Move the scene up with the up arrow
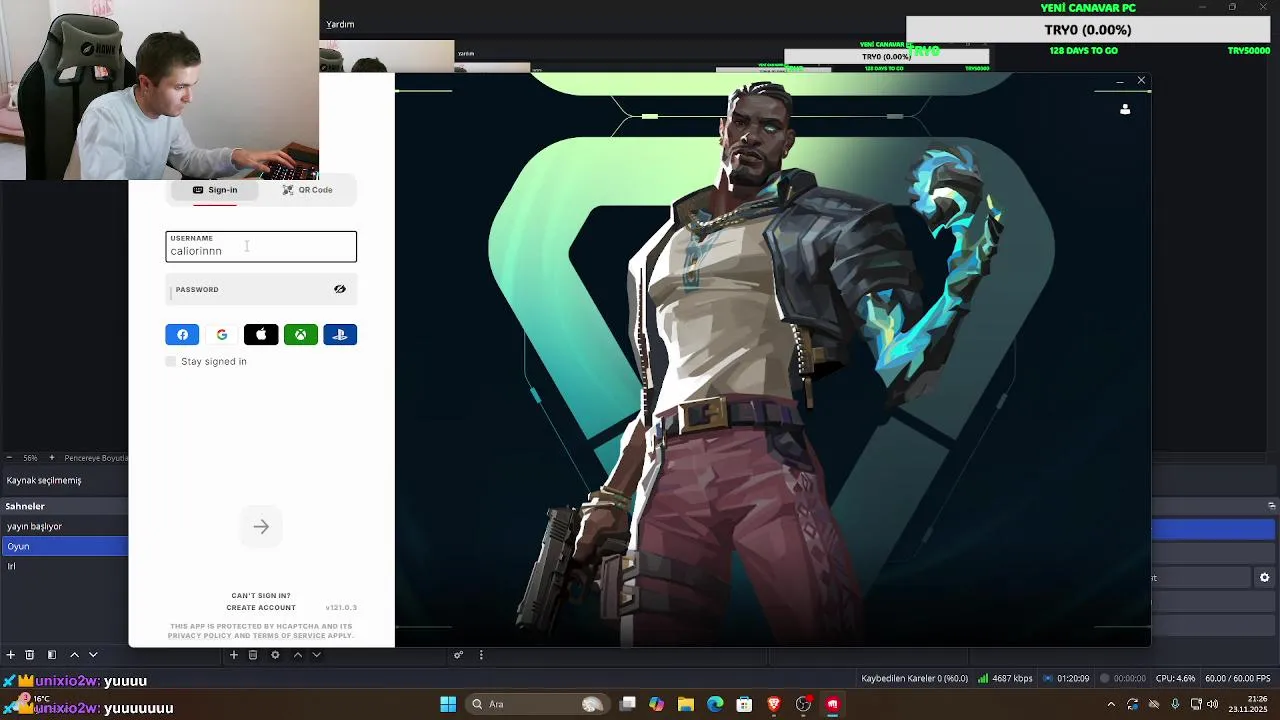1280x720 pixels. (x=74, y=655)
